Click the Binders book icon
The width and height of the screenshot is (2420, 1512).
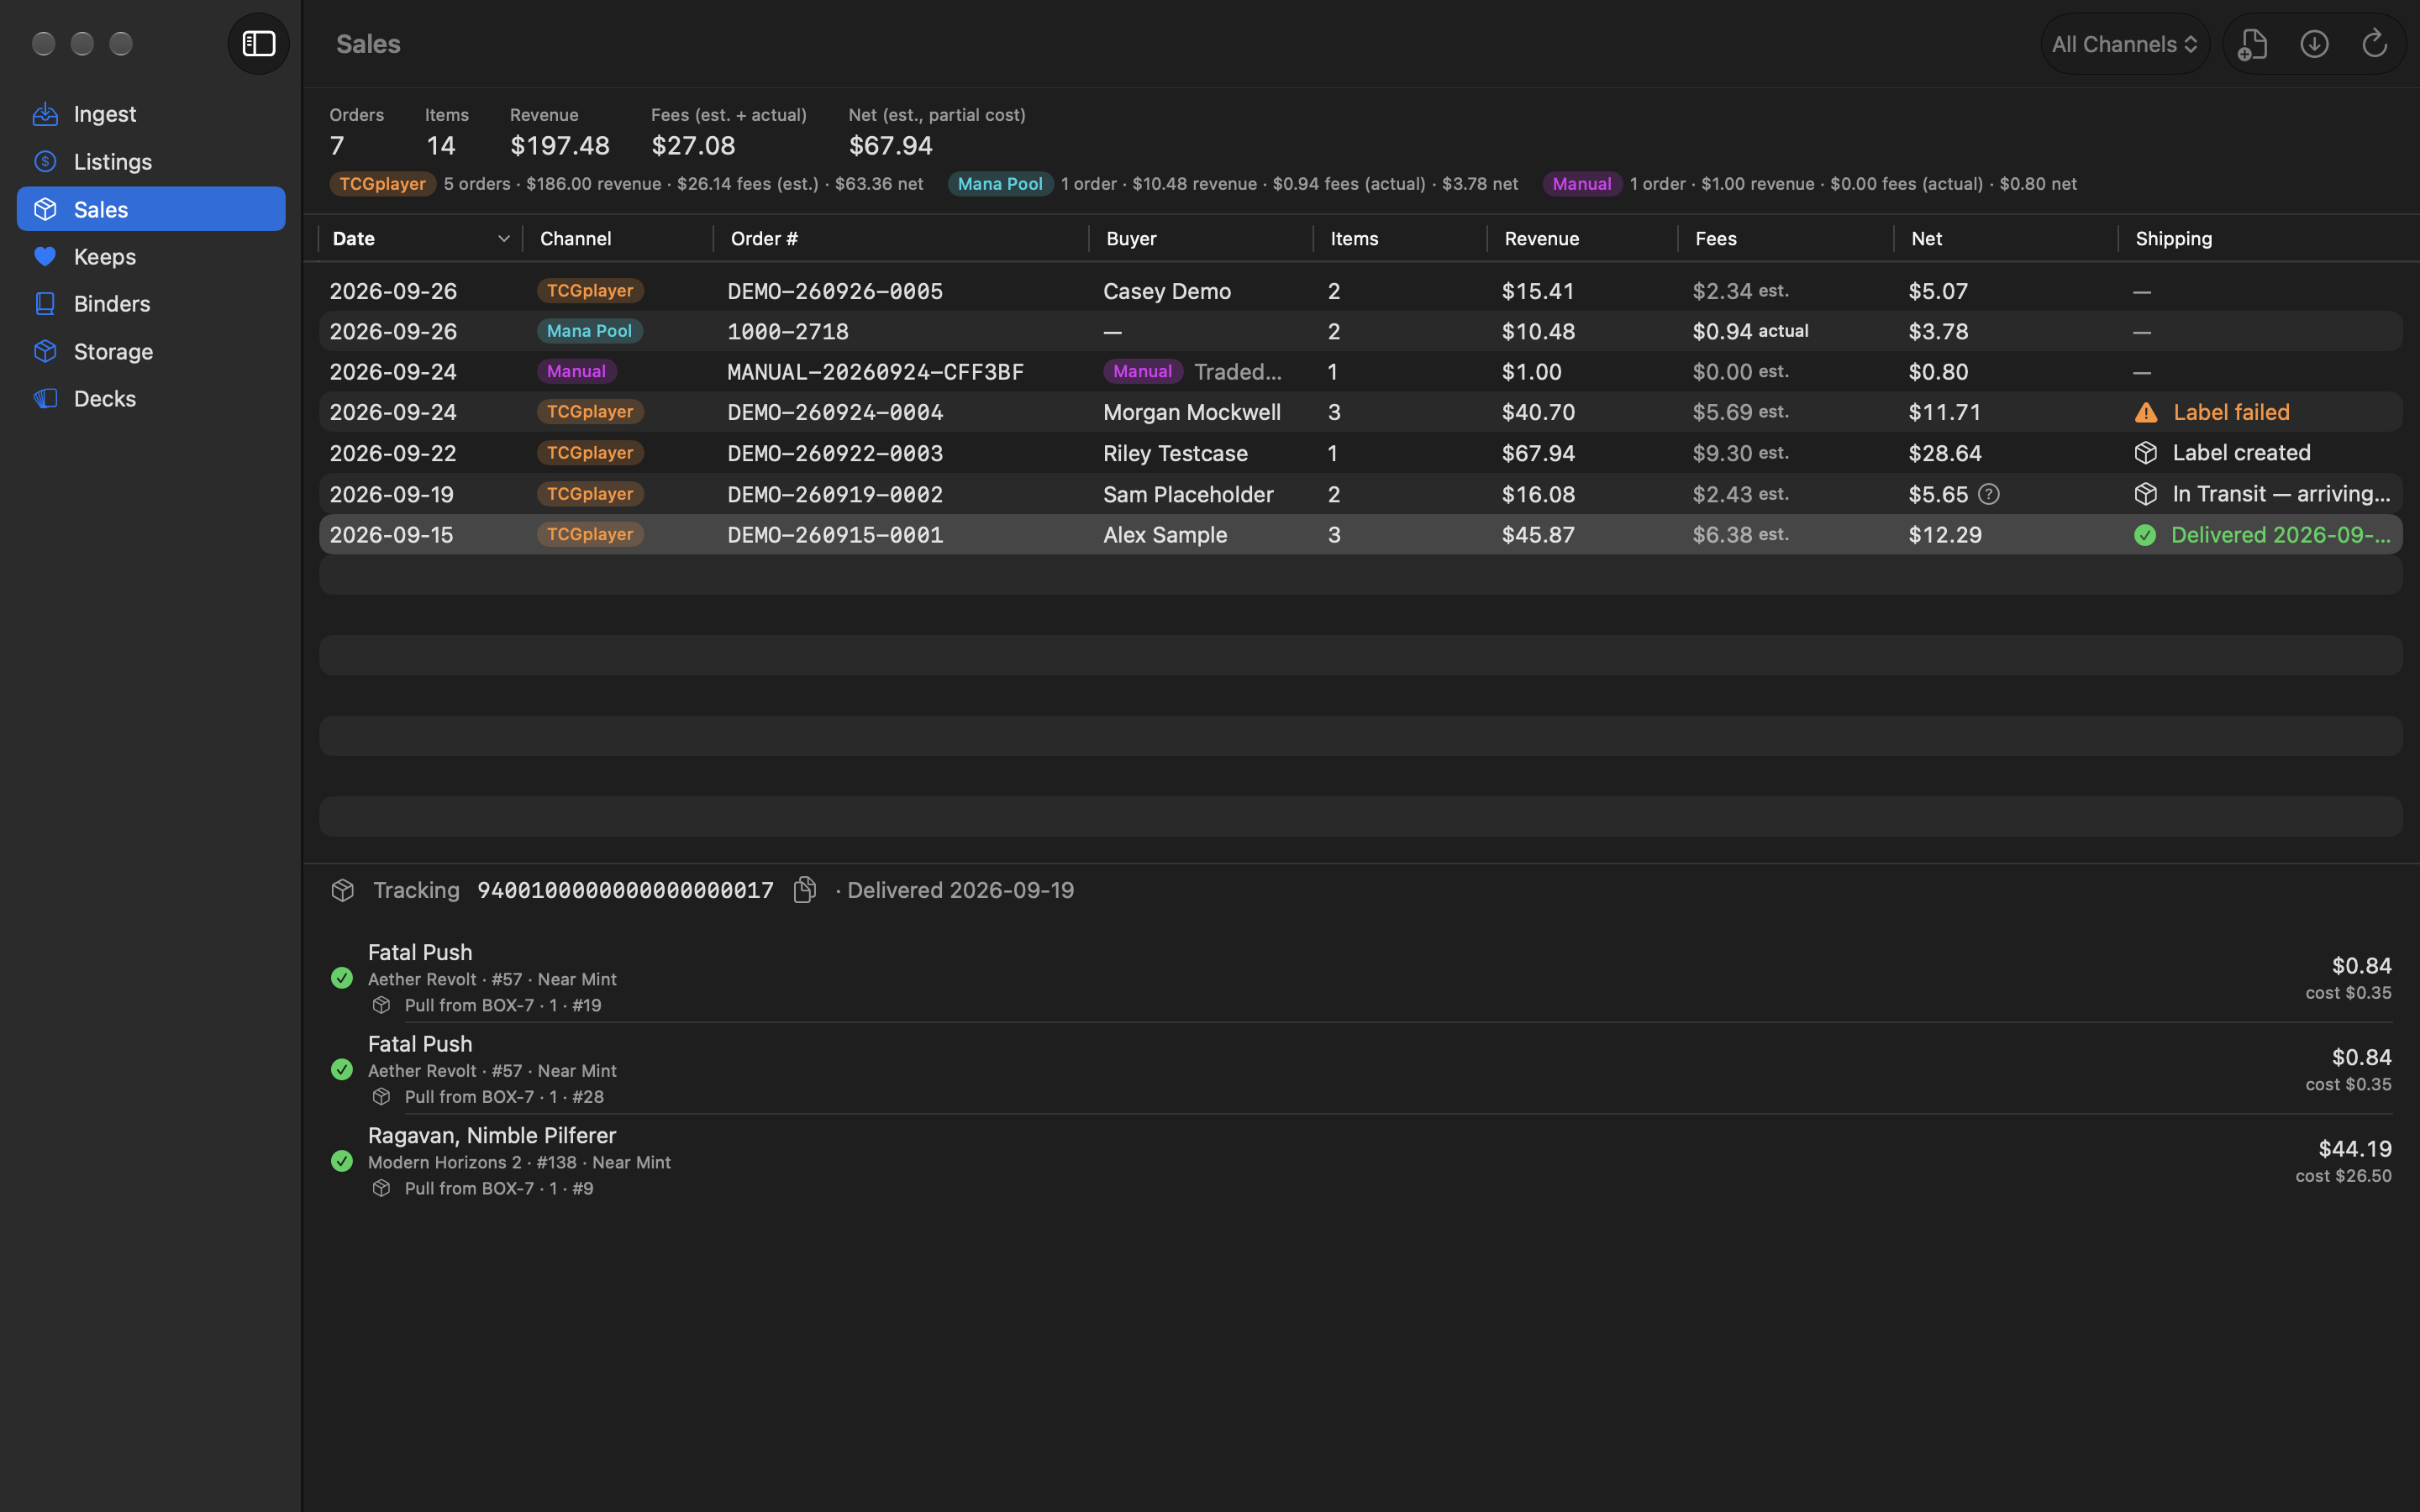[x=45, y=303]
